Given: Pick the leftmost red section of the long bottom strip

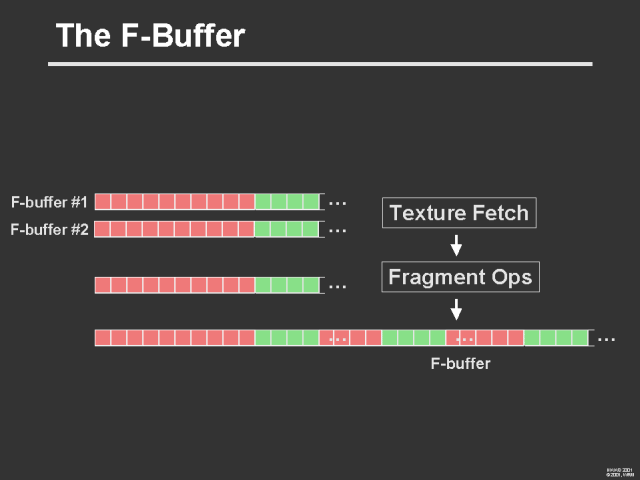Looking at the screenshot, I should click(x=175, y=338).
